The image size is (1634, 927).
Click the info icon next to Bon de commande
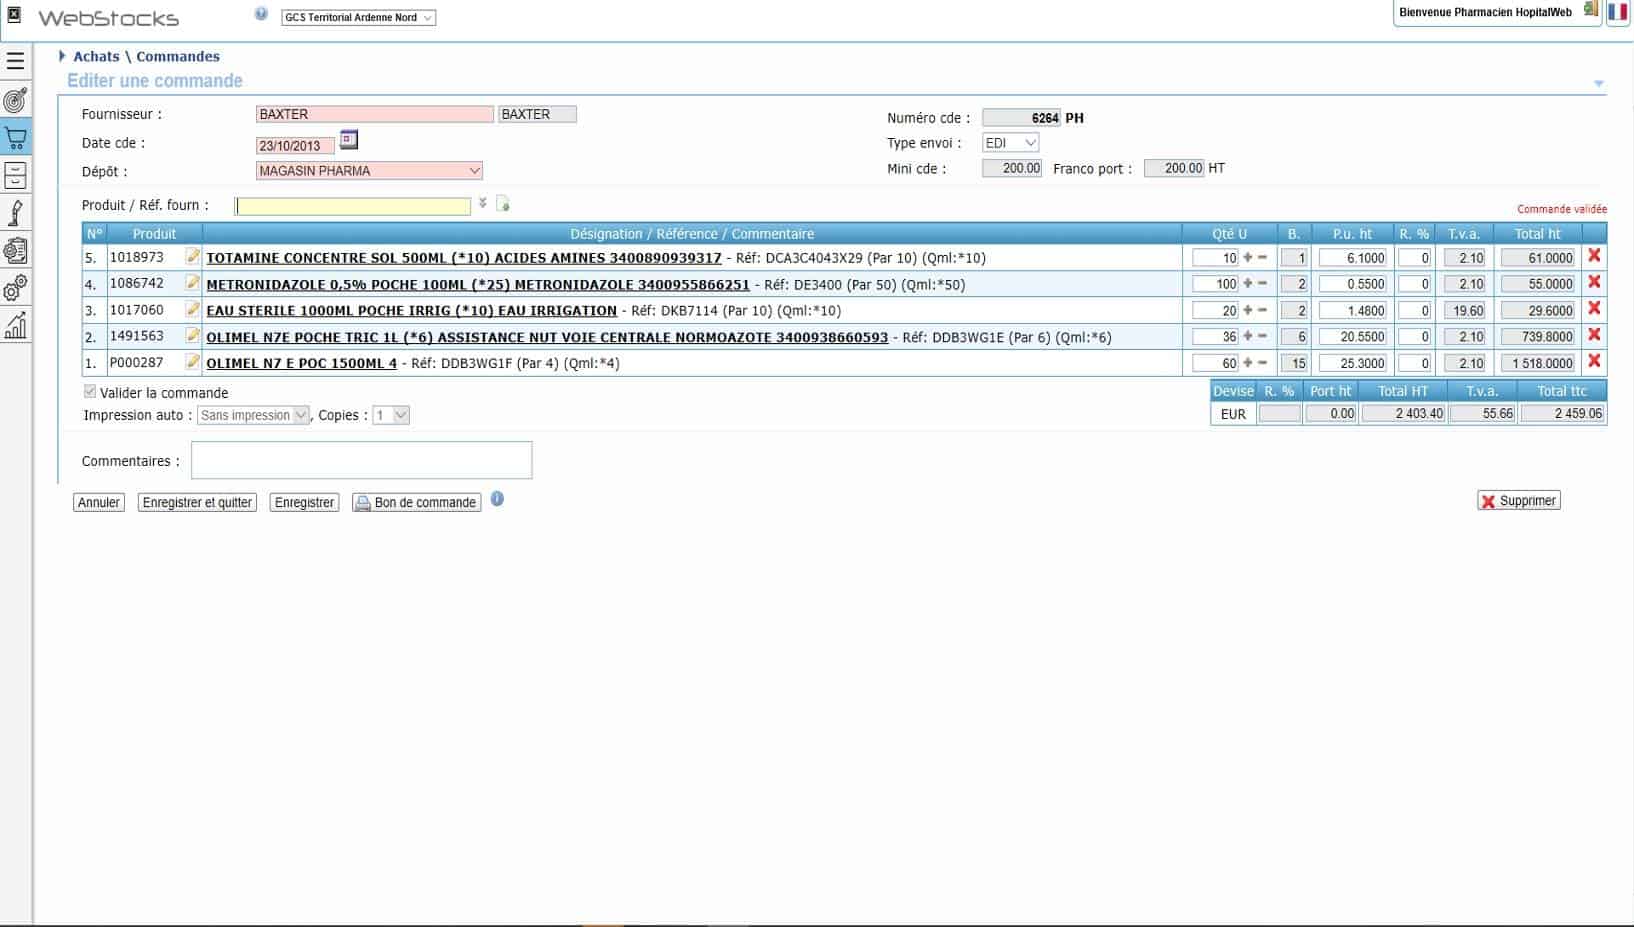point(497,499)
